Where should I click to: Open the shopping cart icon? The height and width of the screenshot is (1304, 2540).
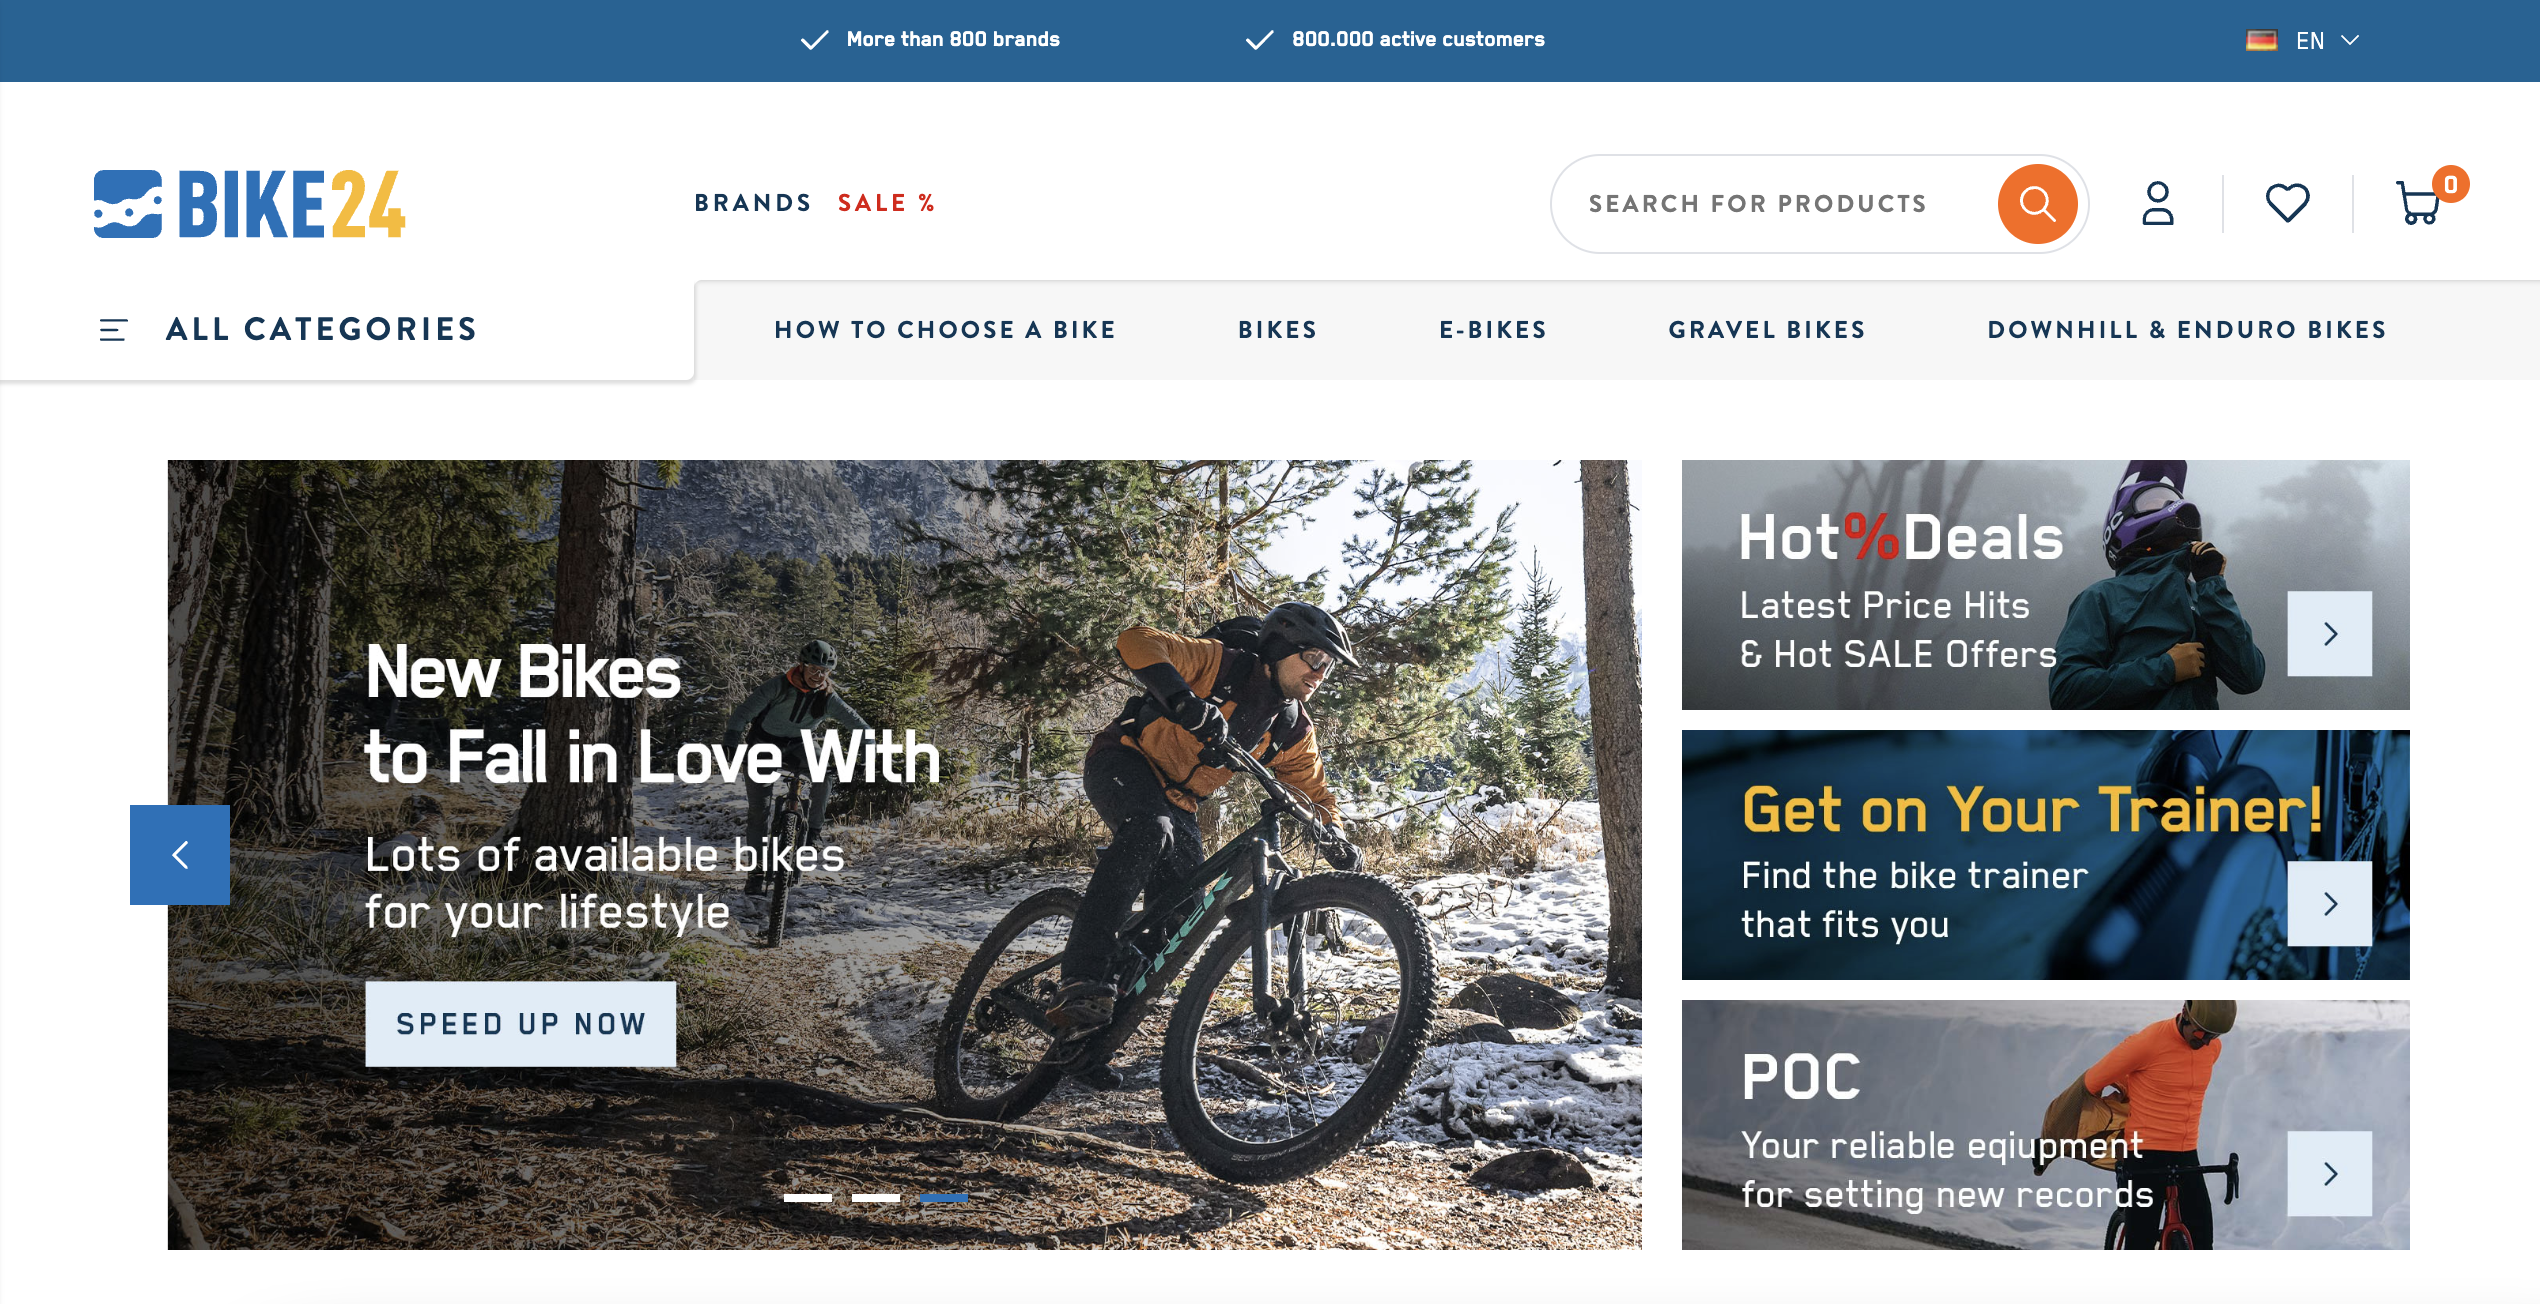tap(2419, 203)
